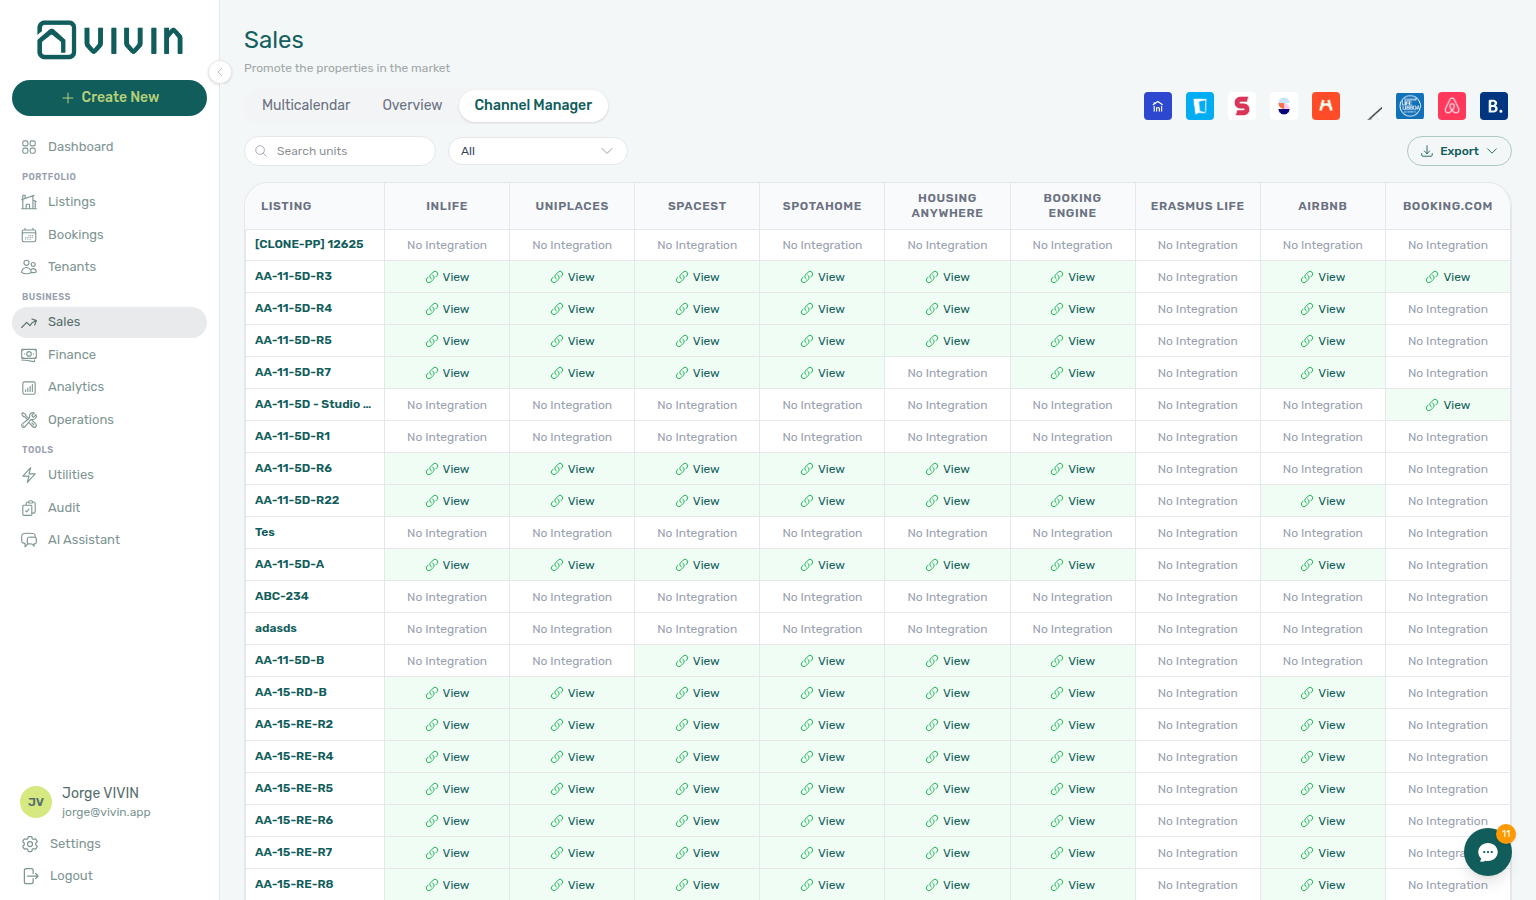Open the Booking Engine pencil icon
Viewport: 1536px width, 900px height.
1375,113
